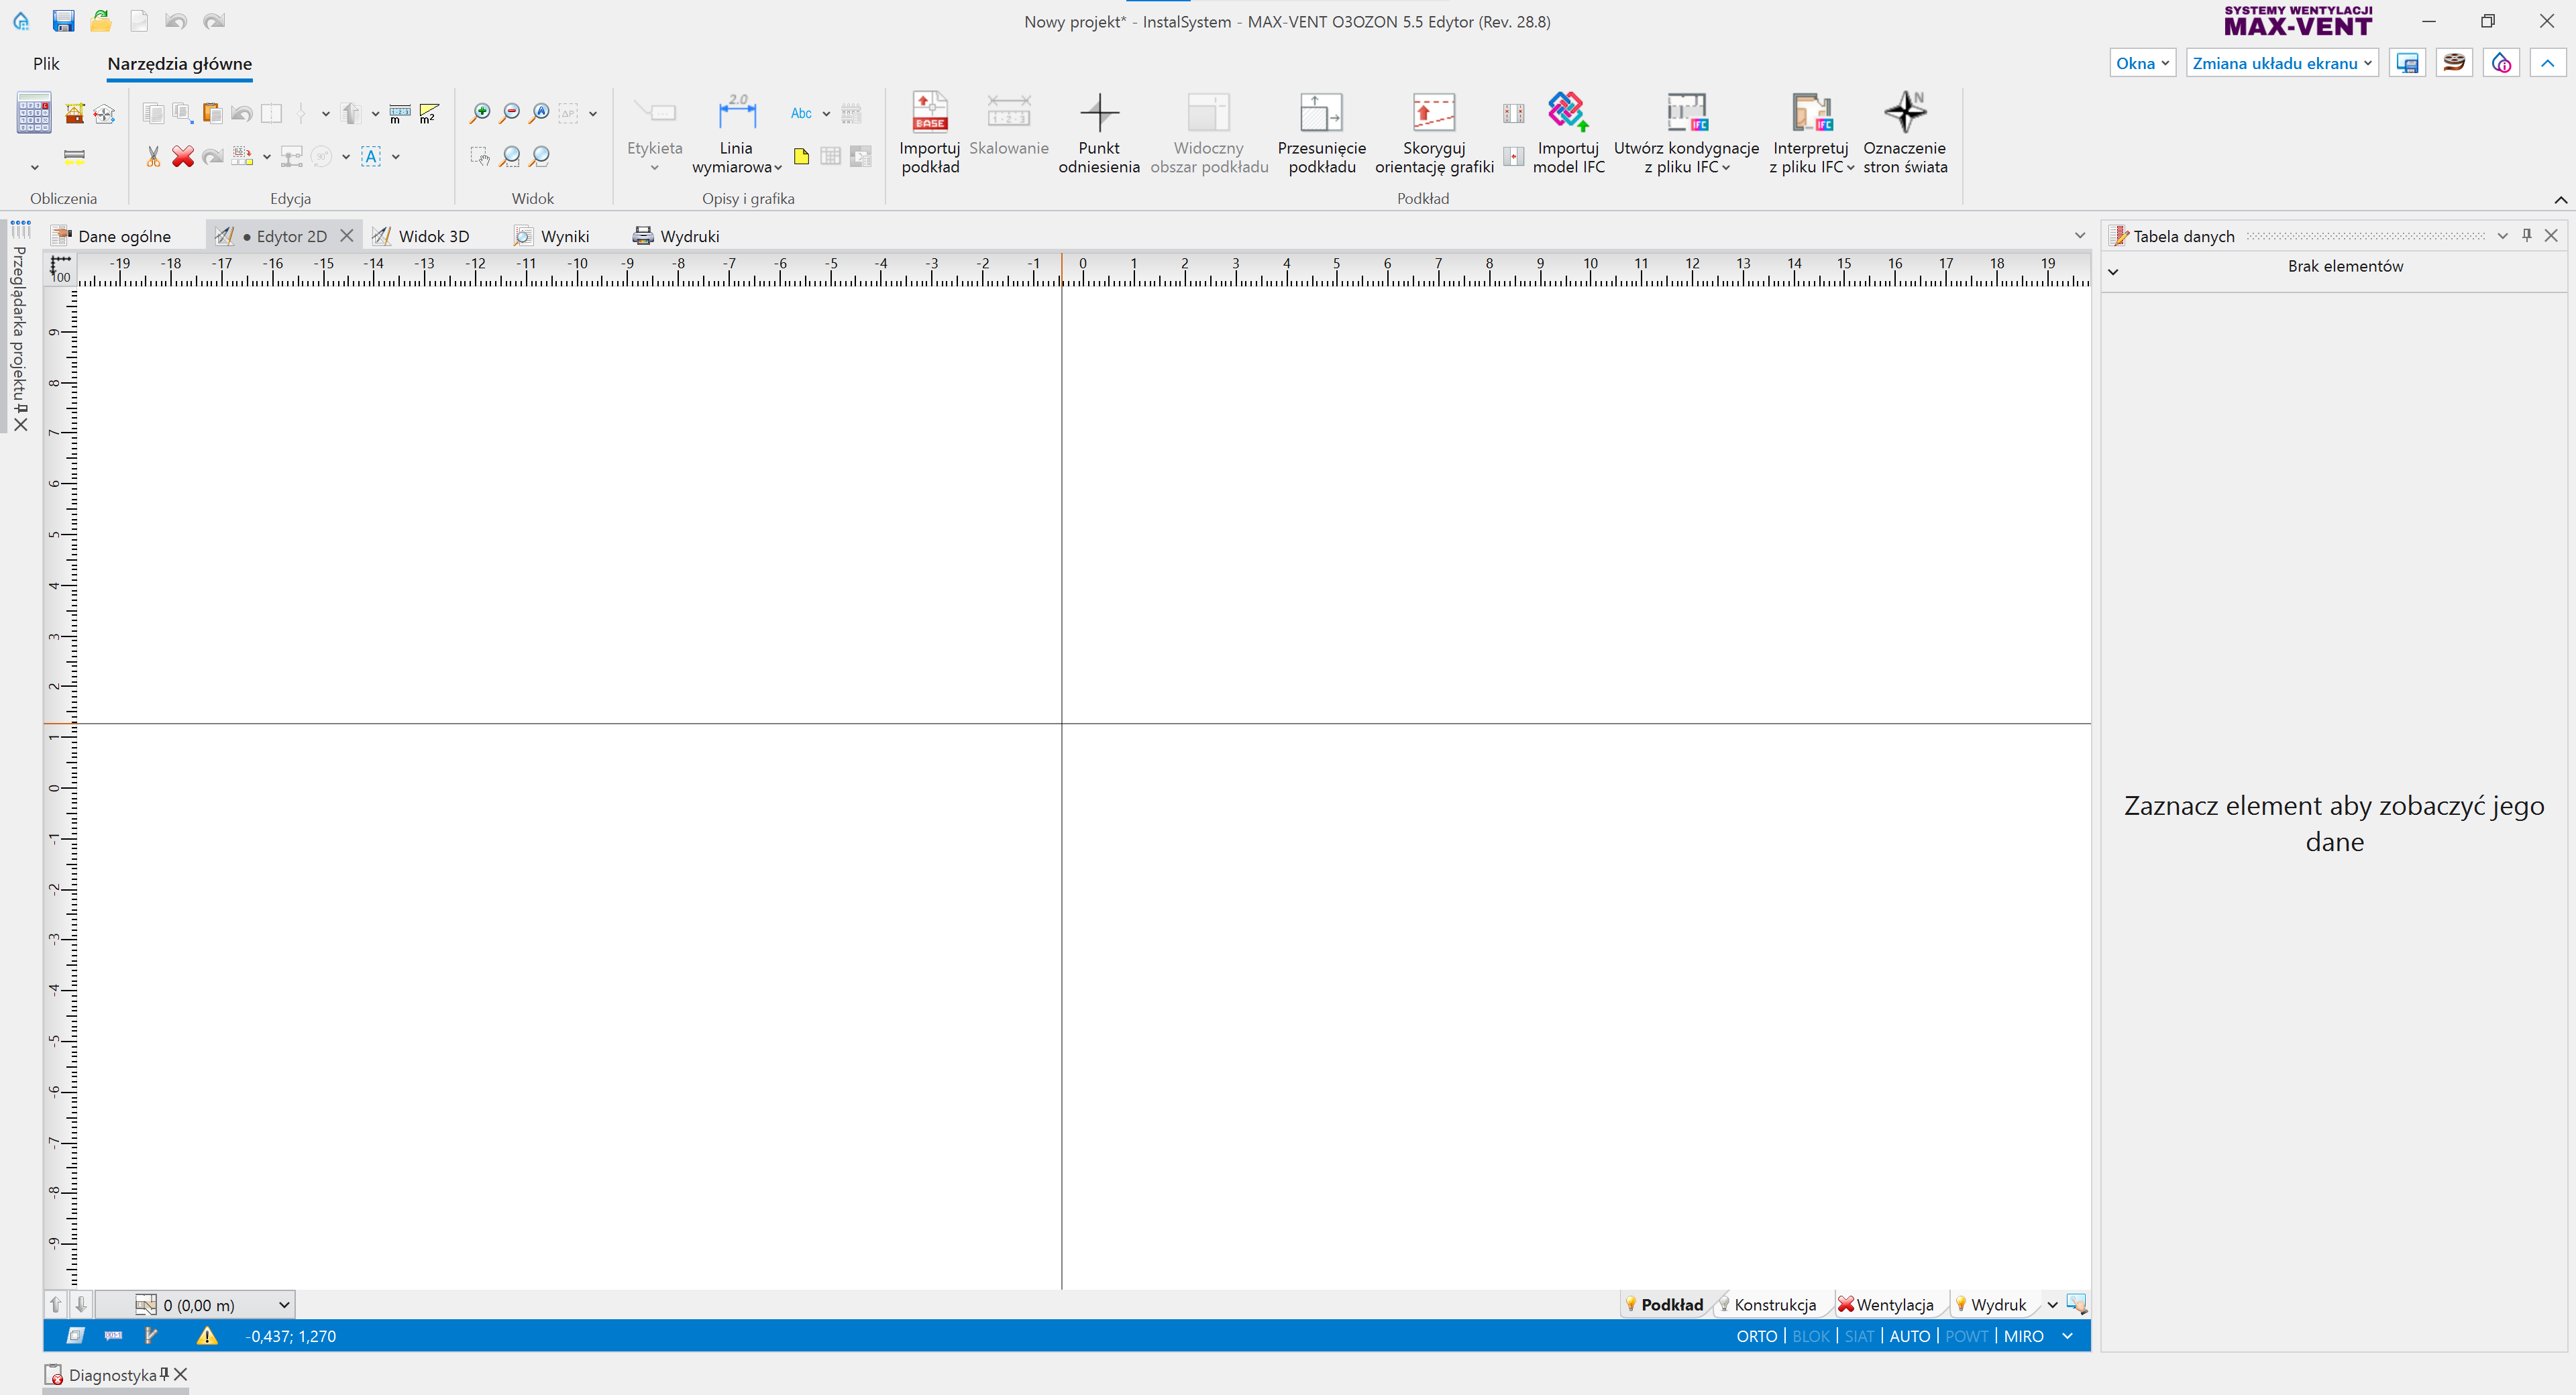This screenshot has width=2576, height=1395.
Task: Expand the document tabs overflow chevron
Action: pos(2080,236)
